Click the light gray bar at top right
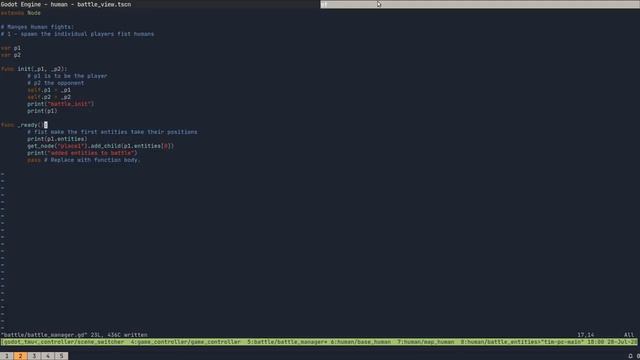 [x=480, y=4]
